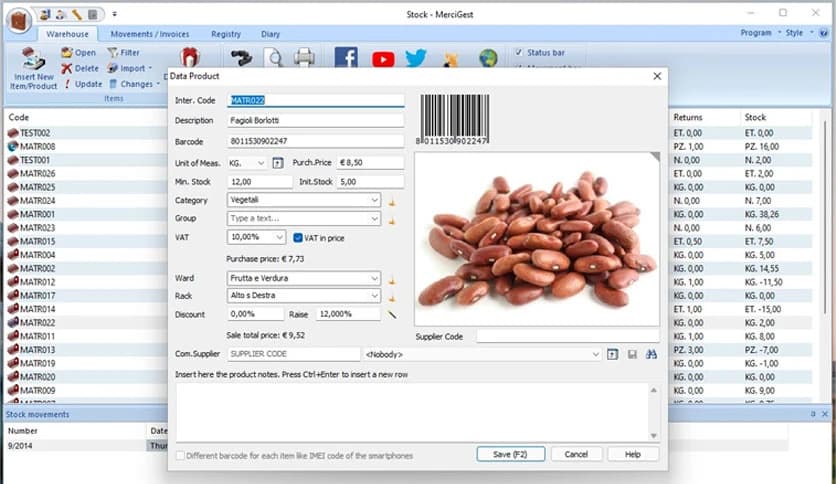Open the Diary ribbon tab
Image resolution: width=836 pixels, height=484 pixels.
270,33
